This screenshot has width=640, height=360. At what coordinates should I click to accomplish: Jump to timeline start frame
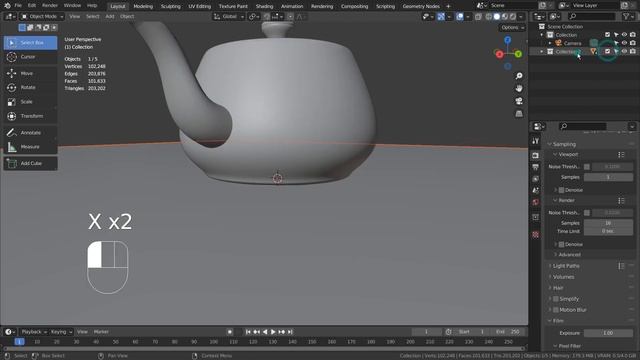[248, 332]
